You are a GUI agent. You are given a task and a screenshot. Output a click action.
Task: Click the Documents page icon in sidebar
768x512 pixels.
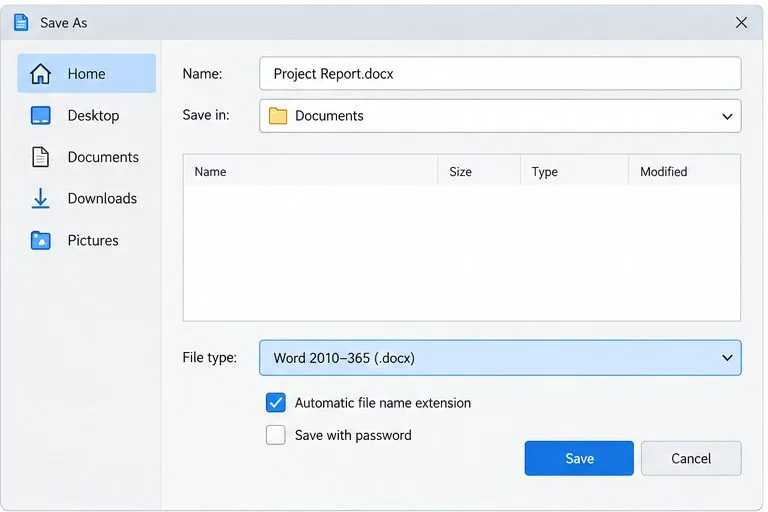click(x=40, y=157)
